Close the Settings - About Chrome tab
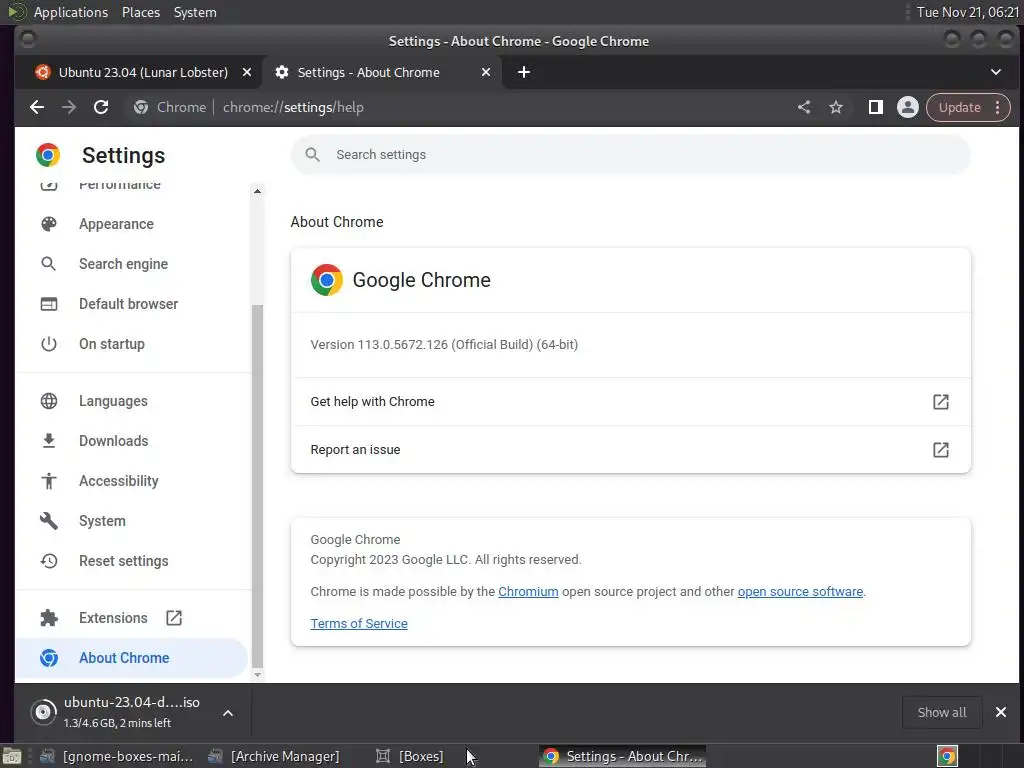The height and width of the screenshot is (768, 1024). point(486,72)
